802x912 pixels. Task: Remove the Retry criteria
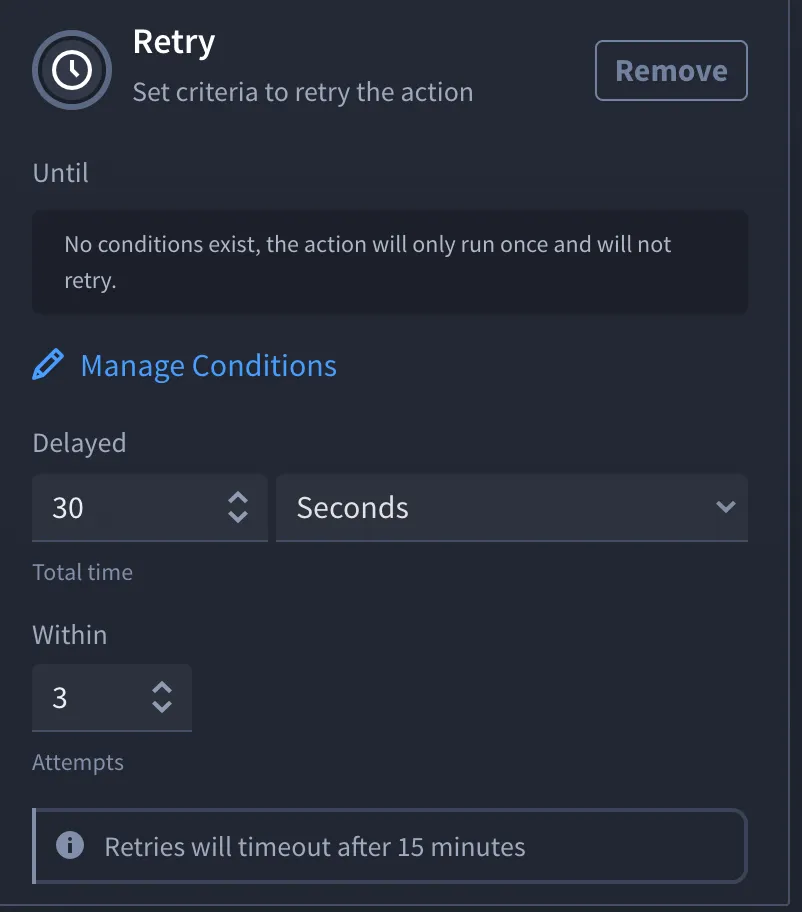tap(671, 70)
